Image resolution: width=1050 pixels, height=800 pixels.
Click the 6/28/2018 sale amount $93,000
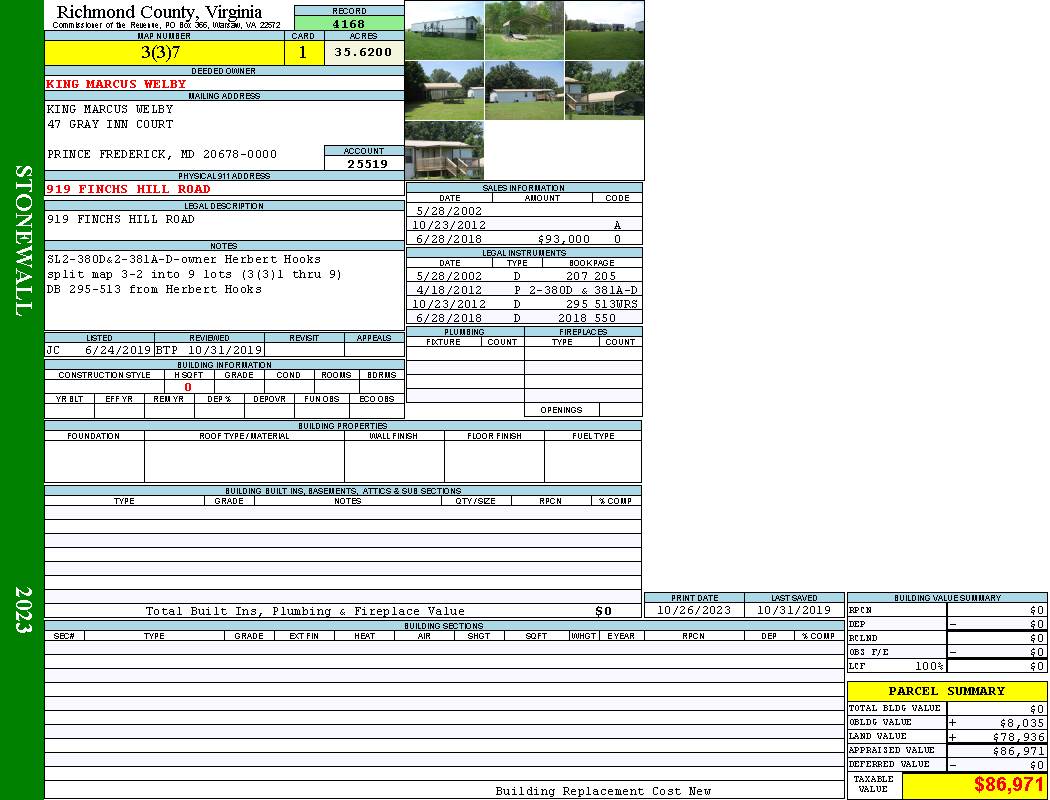click(x=563, y=240)
